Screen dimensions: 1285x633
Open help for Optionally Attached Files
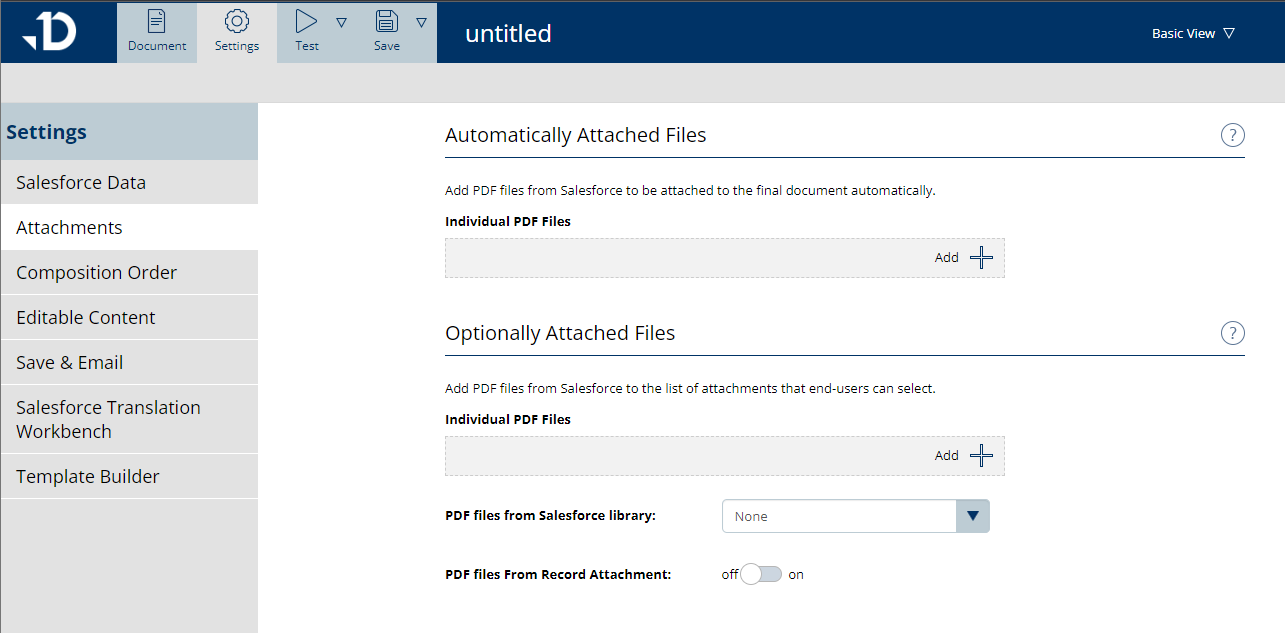(1232, 333)
